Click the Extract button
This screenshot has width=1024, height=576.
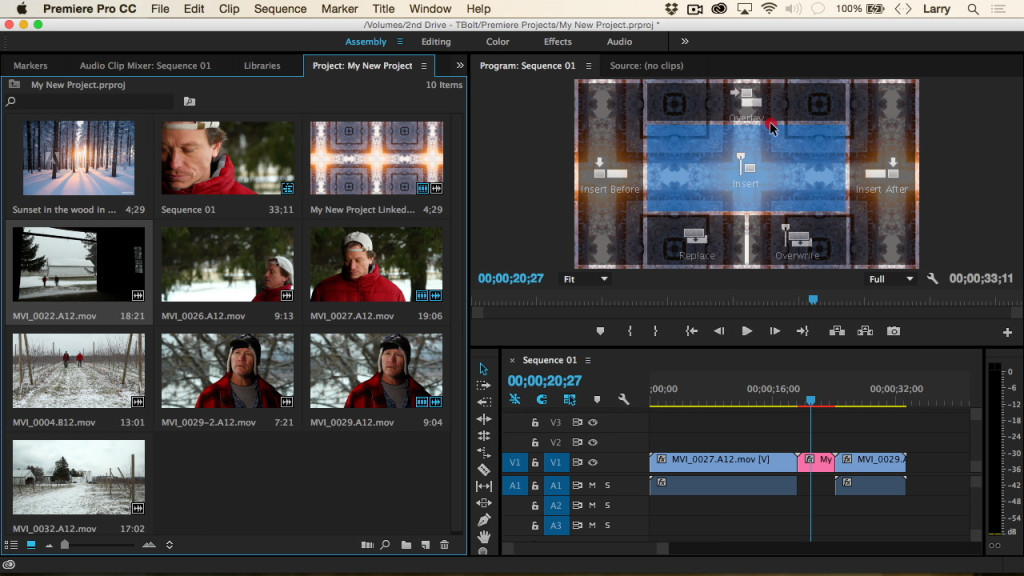[x=865, y=331]
